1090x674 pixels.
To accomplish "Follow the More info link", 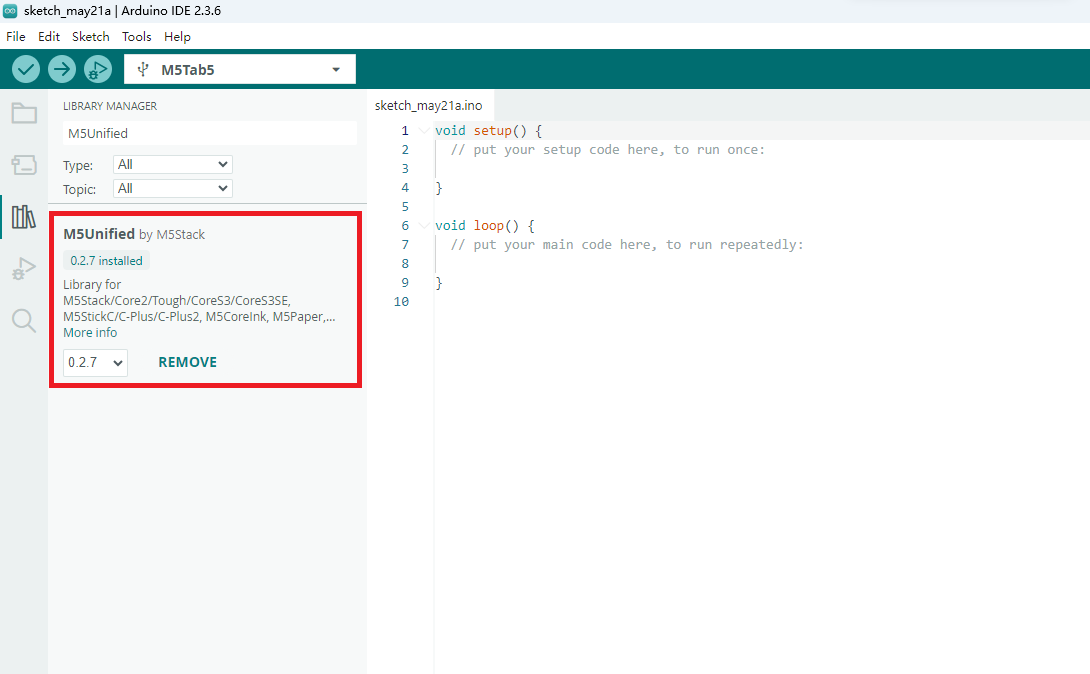I will [x=90, y=333].
